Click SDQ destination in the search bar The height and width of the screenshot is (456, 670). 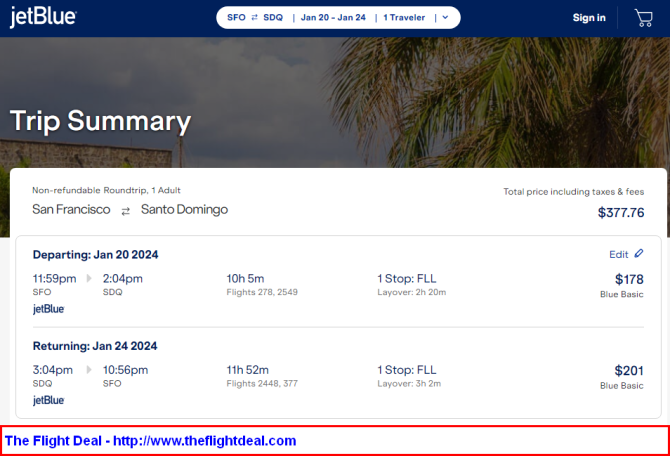click(x=273, y=18)
